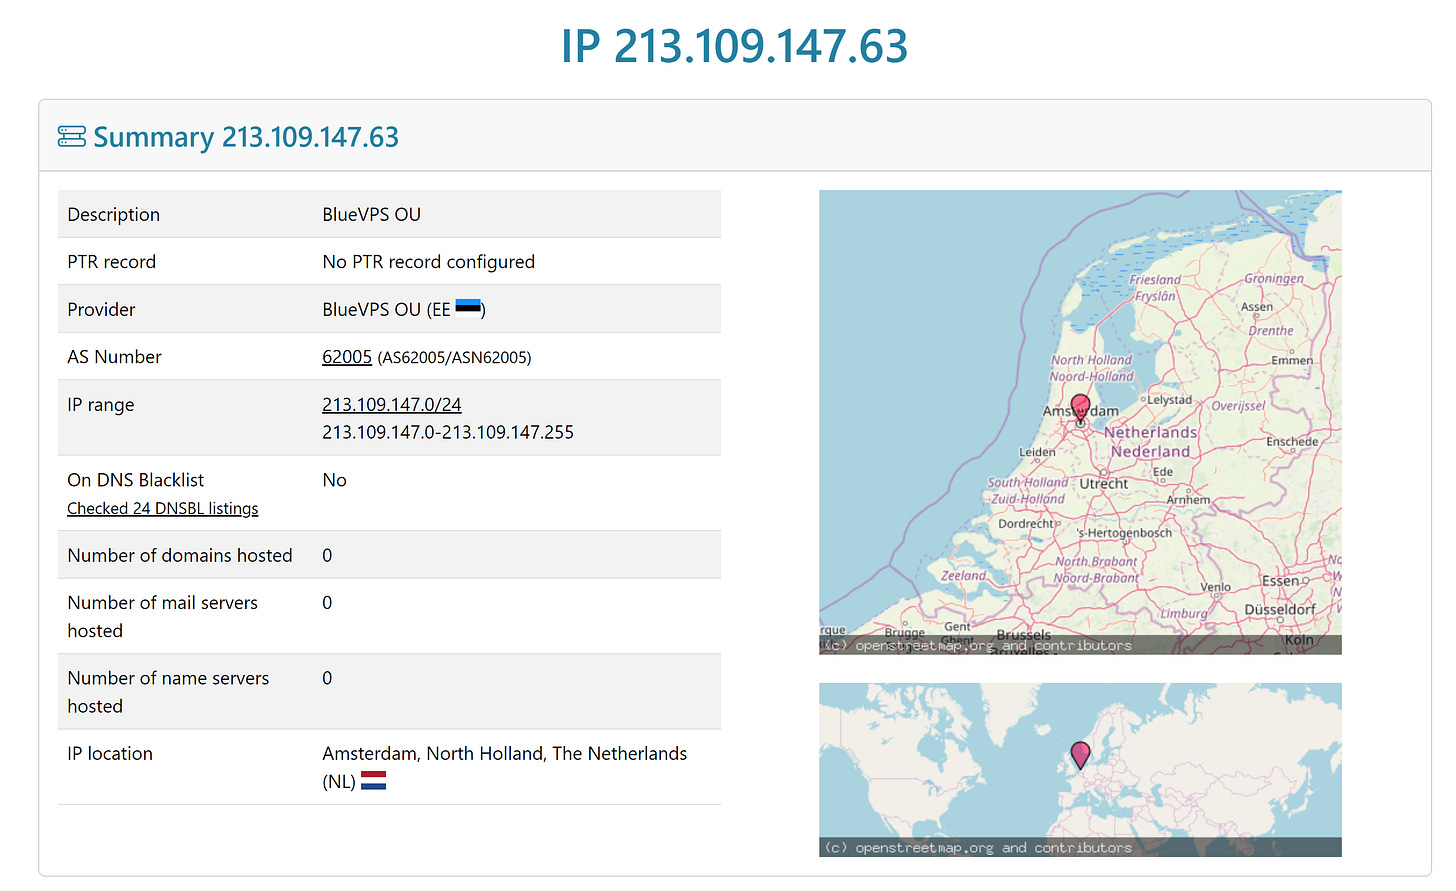1456x891 pixels.
Task: Click the Summary 213.109.147.63 heading text
Action: (x=246, y=137)
